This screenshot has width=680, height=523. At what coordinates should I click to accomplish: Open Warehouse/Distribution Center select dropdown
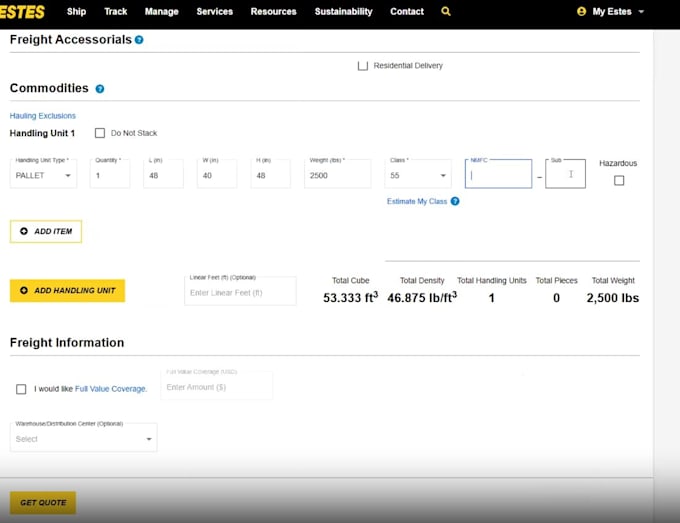[84, 438]
